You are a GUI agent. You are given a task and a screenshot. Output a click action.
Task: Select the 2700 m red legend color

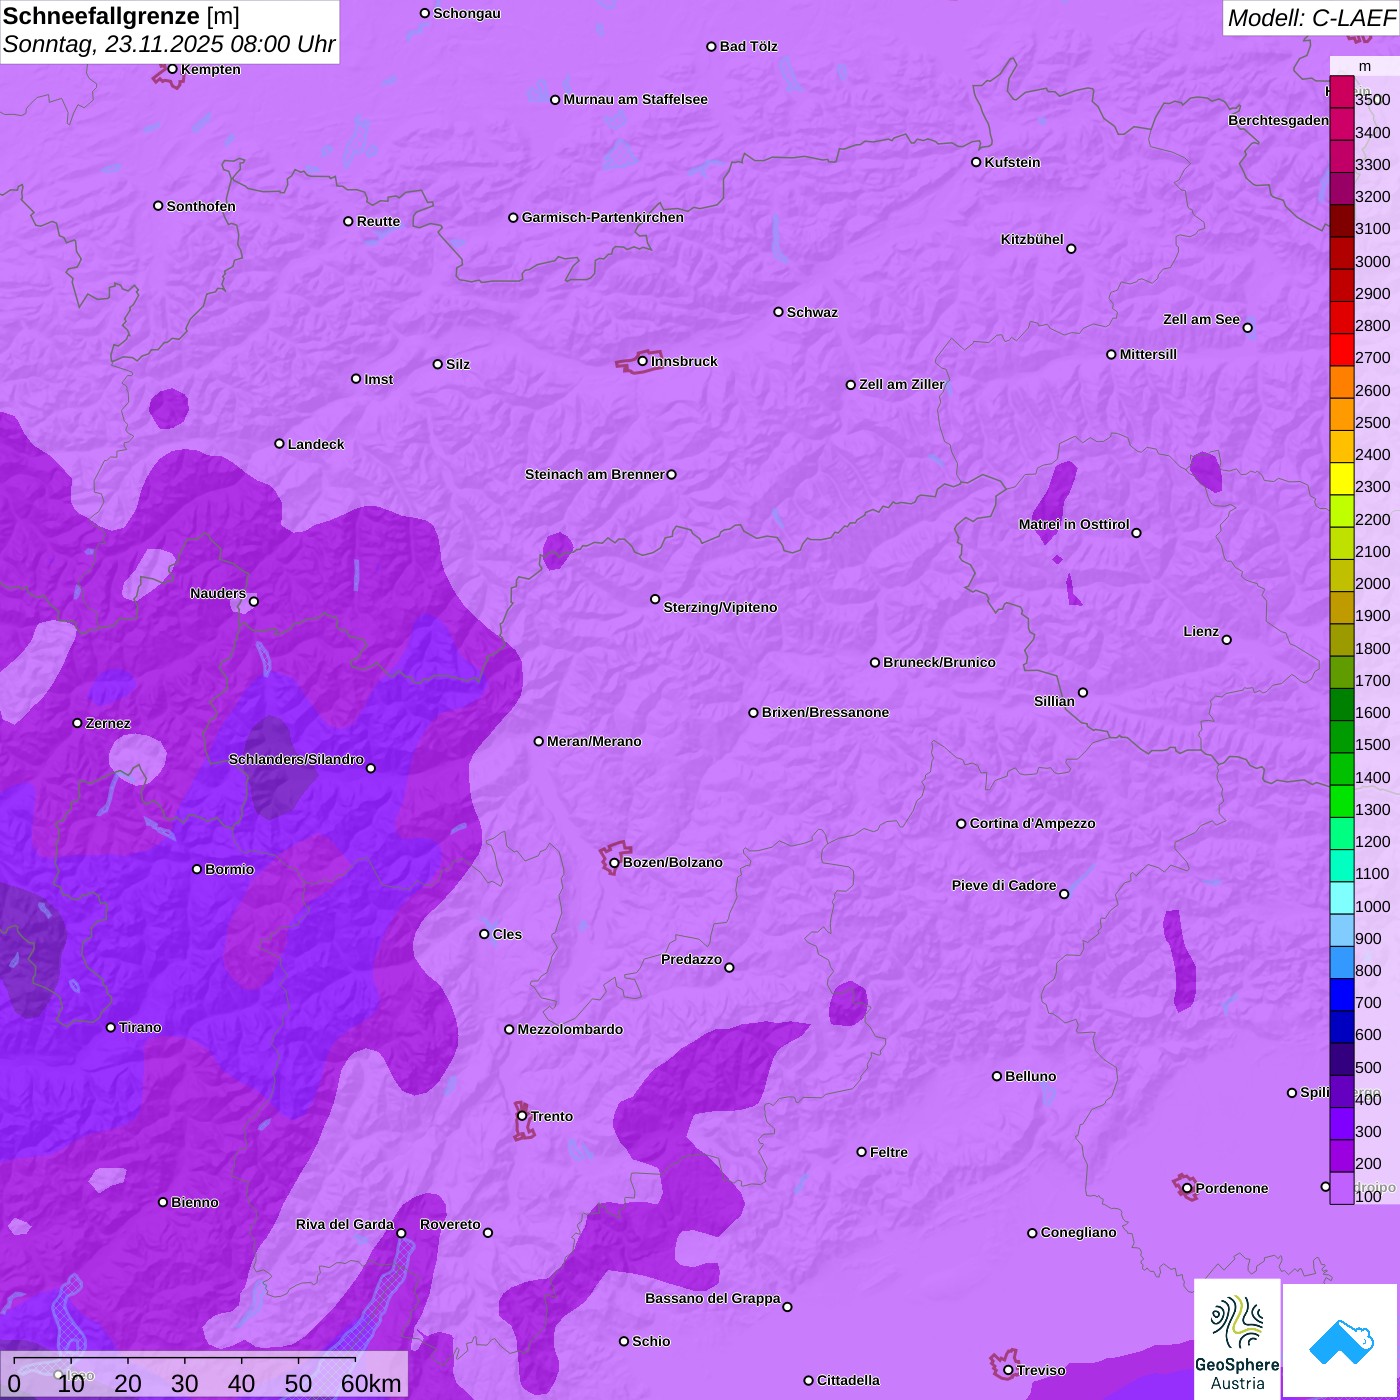[x=1341, y=350]
